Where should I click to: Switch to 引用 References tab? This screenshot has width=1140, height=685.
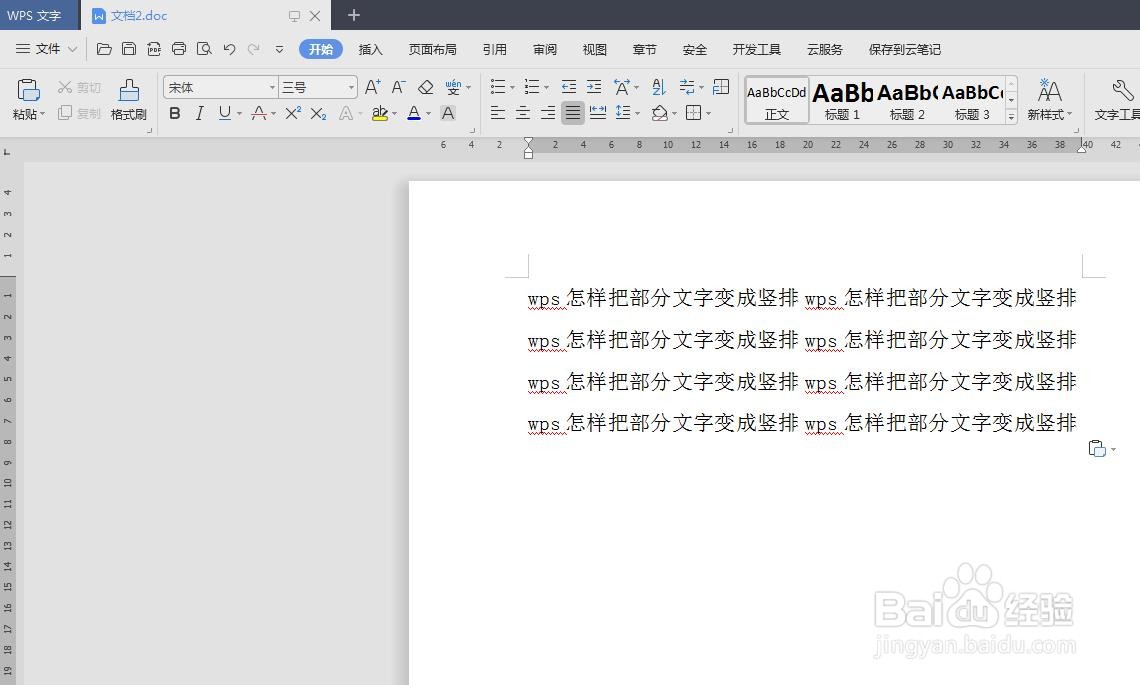494,49
